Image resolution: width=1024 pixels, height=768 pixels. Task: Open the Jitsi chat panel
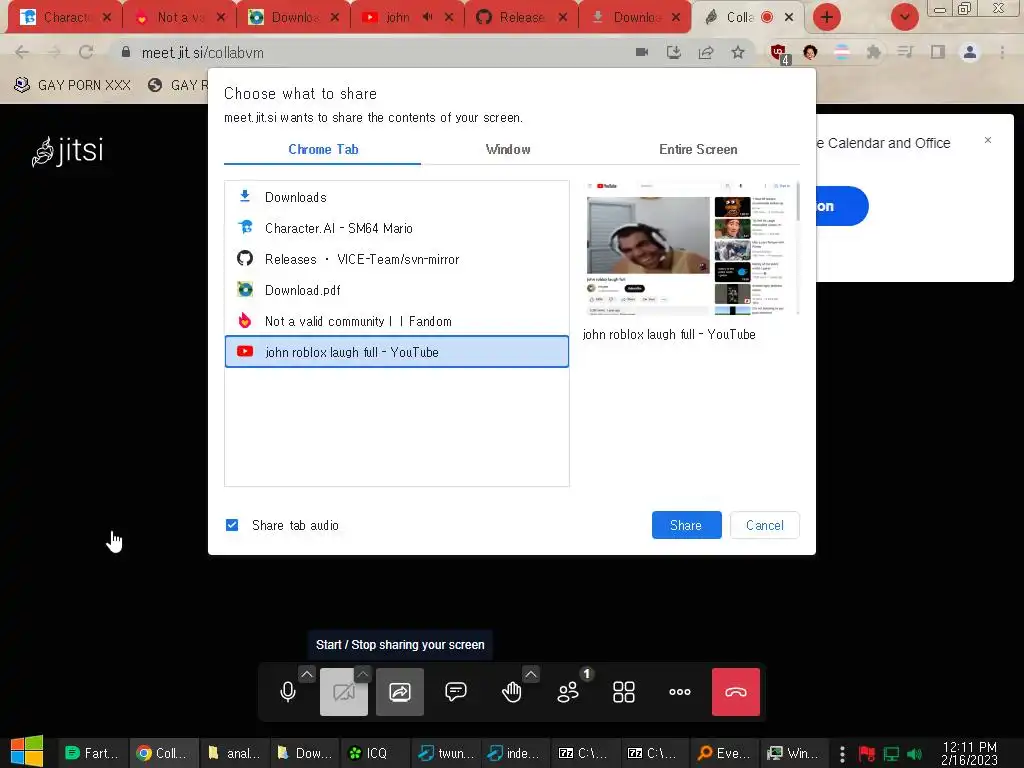pos(456,692)
